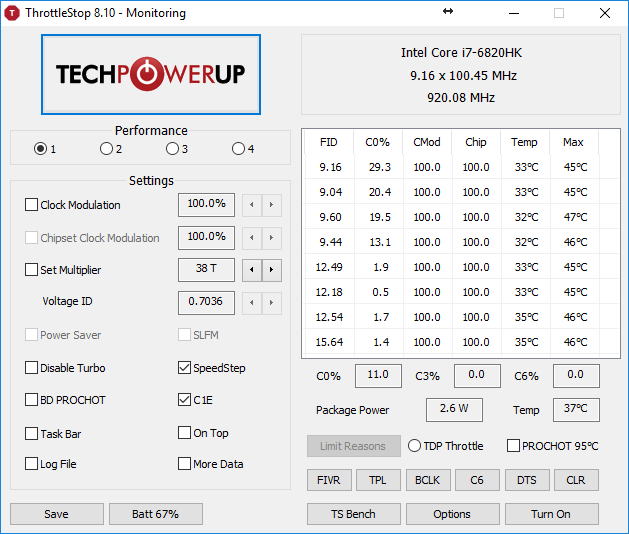The width and height of the screenshot is (629, 534).
Task: Select Performance profile 4
Action: point(238,149)
